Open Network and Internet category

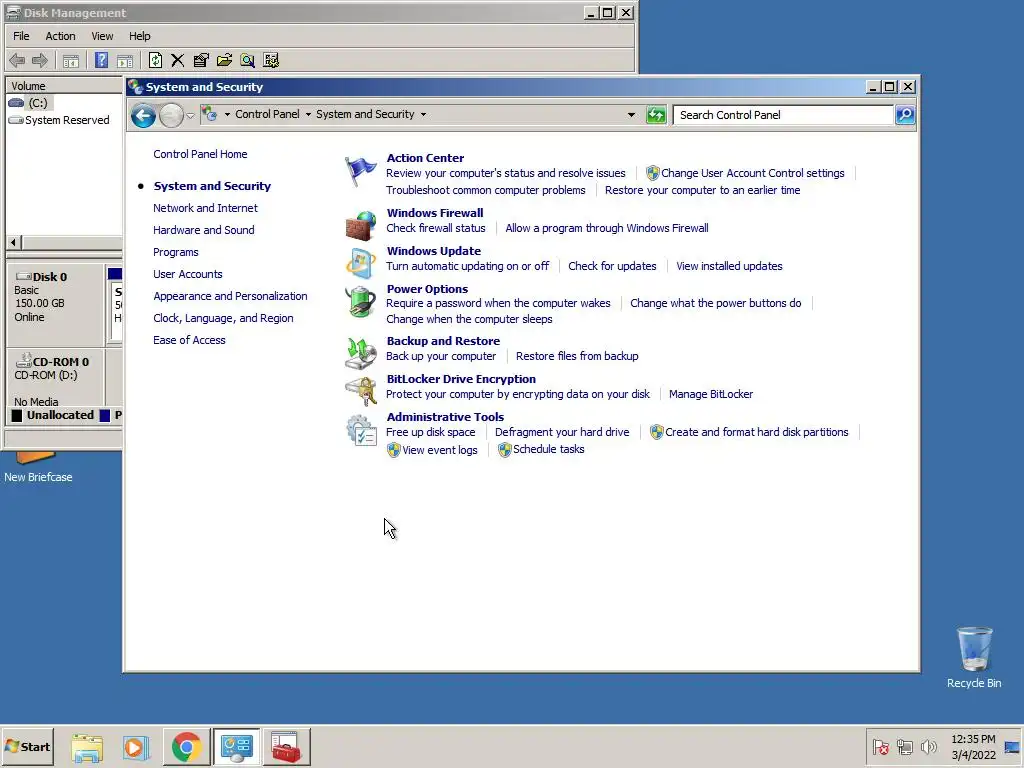point(205,208)
